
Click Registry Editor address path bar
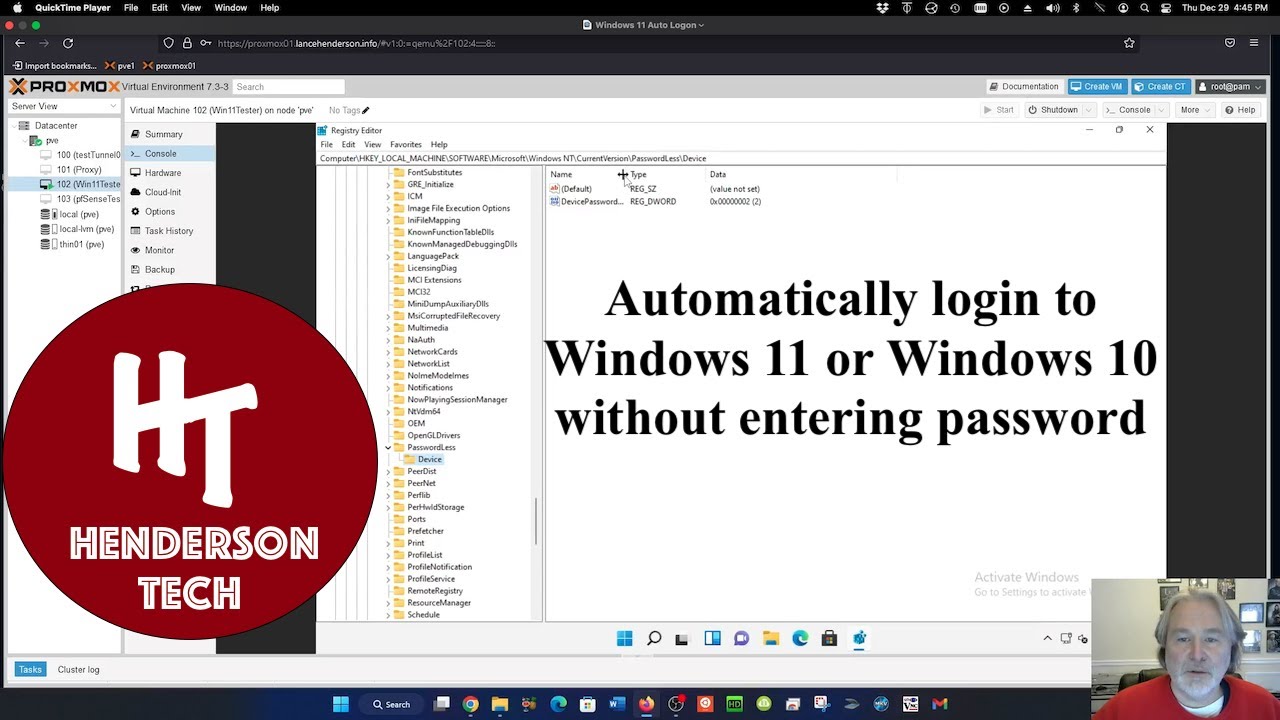click(x=740, y=158)
